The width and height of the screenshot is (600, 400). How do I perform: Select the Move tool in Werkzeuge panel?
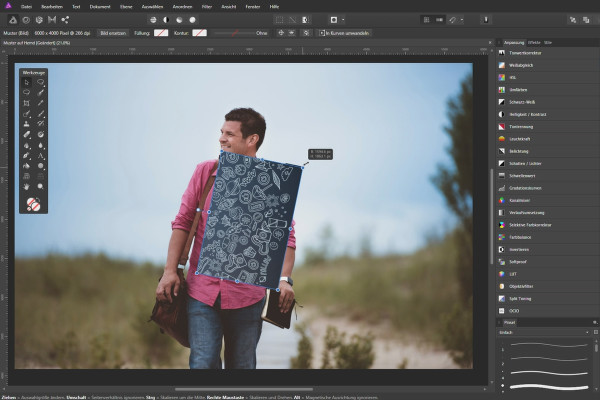coord(26,82)
